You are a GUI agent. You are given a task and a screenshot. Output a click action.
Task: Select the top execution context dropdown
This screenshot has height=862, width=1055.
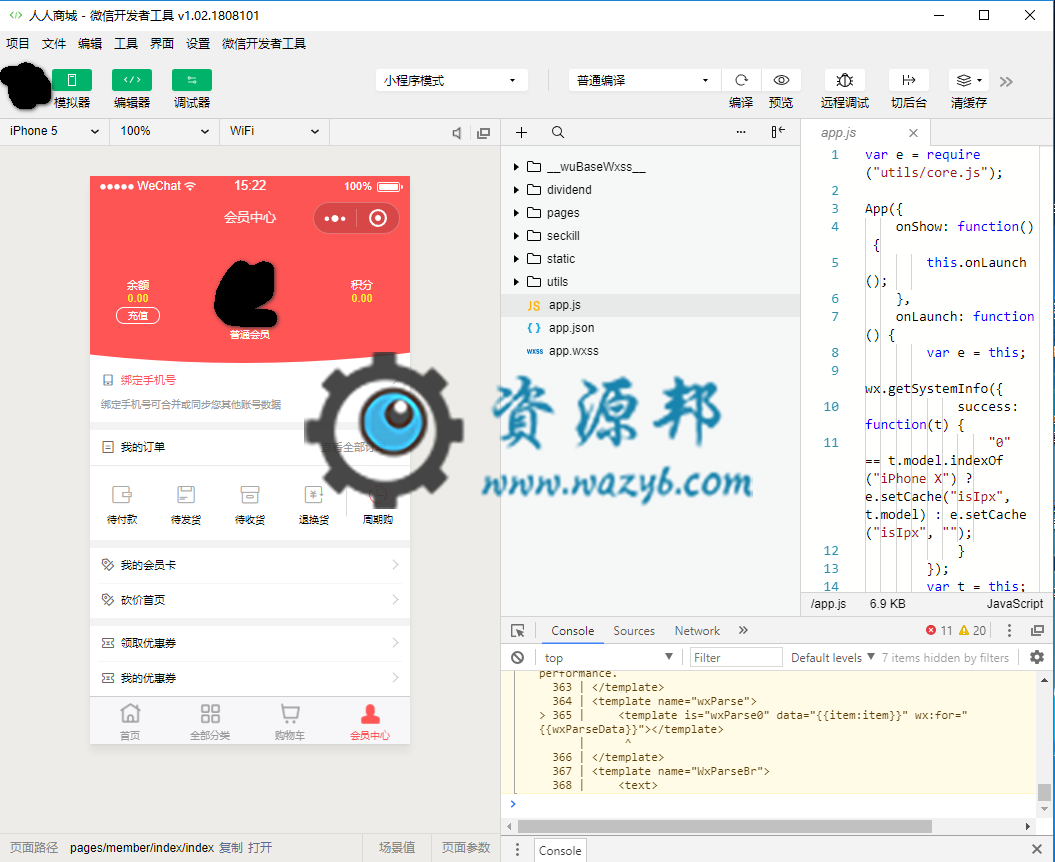point(607,657)
